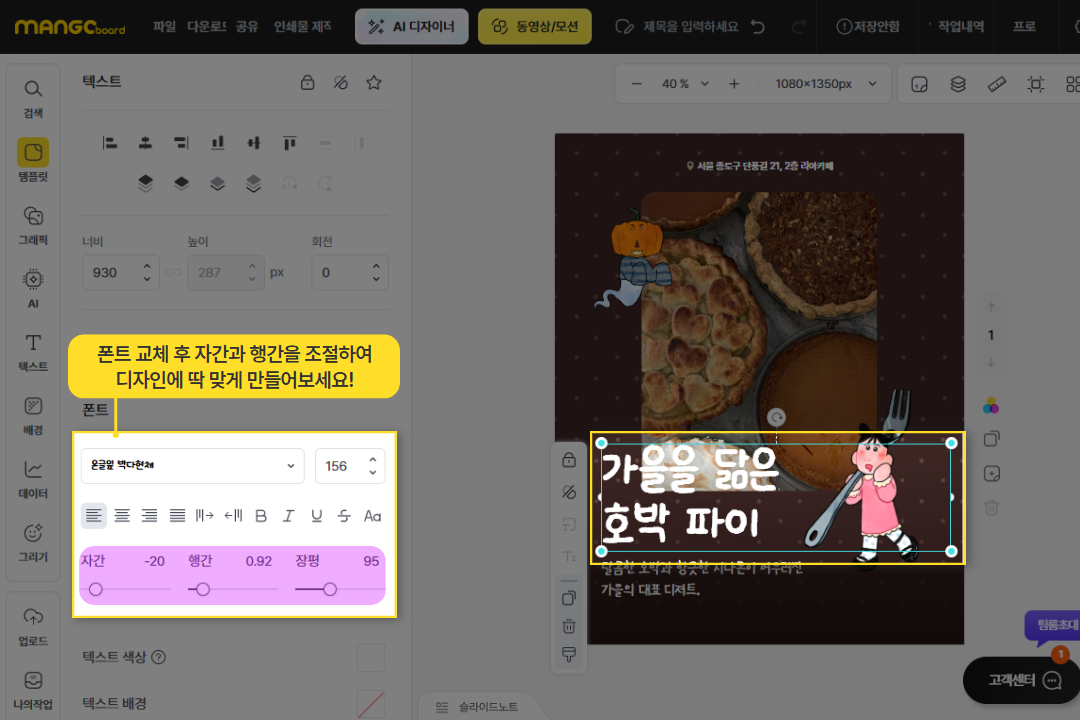Toggle bold text formatting
The width and height of the screenshot is (1080, 720).
261,516
